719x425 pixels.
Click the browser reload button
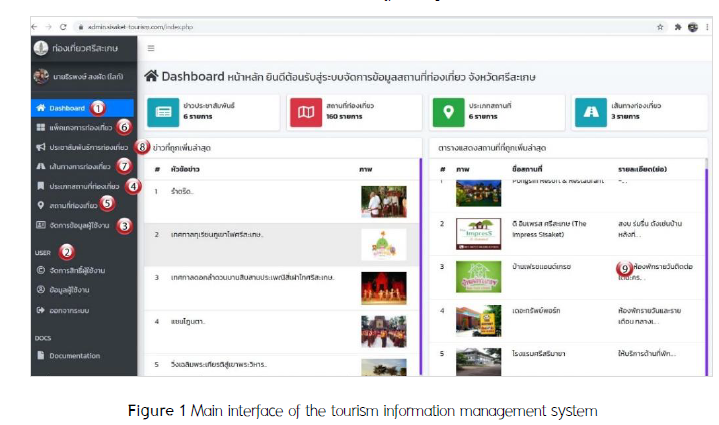point(64,26)
